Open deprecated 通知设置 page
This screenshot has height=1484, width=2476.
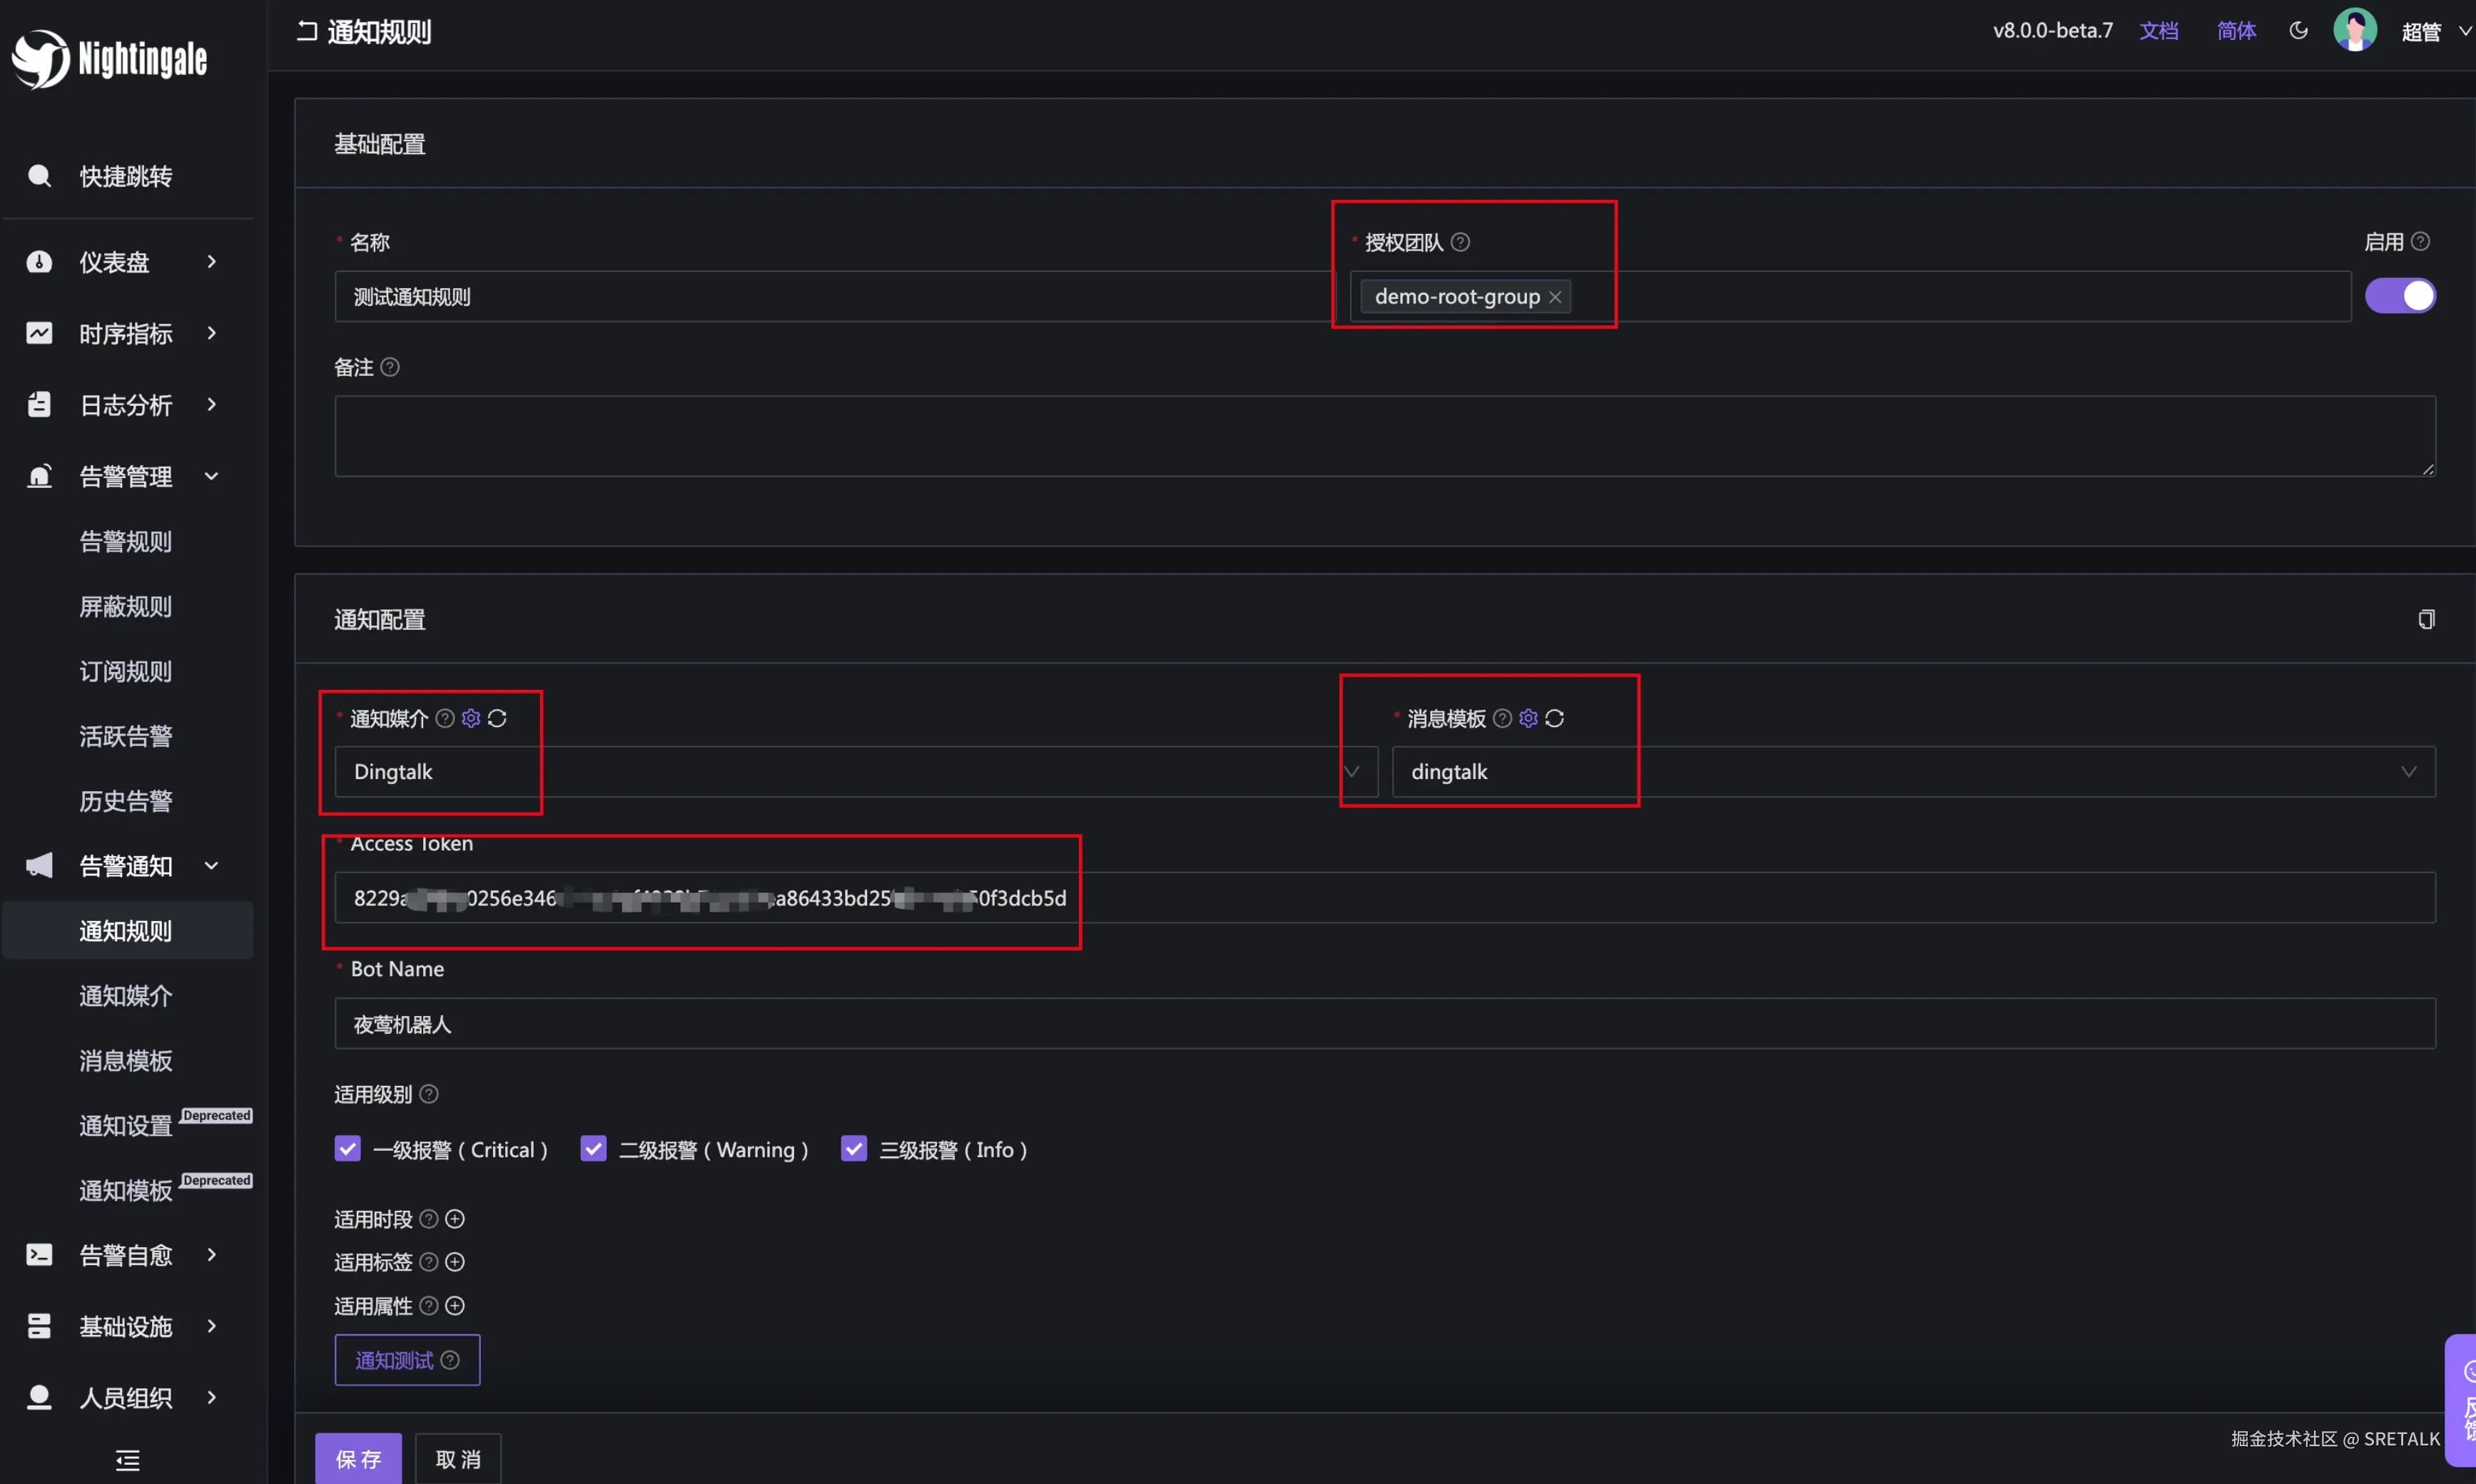point(126,1125)
